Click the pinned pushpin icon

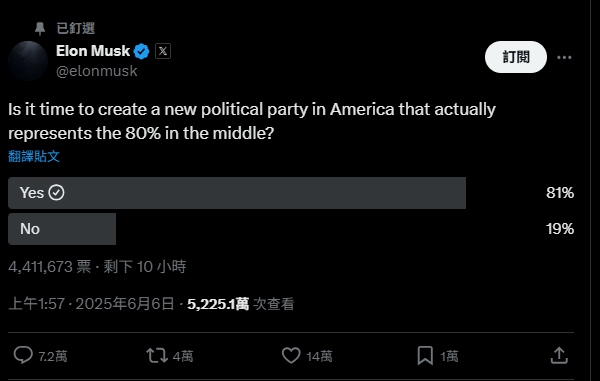point(40,28)
